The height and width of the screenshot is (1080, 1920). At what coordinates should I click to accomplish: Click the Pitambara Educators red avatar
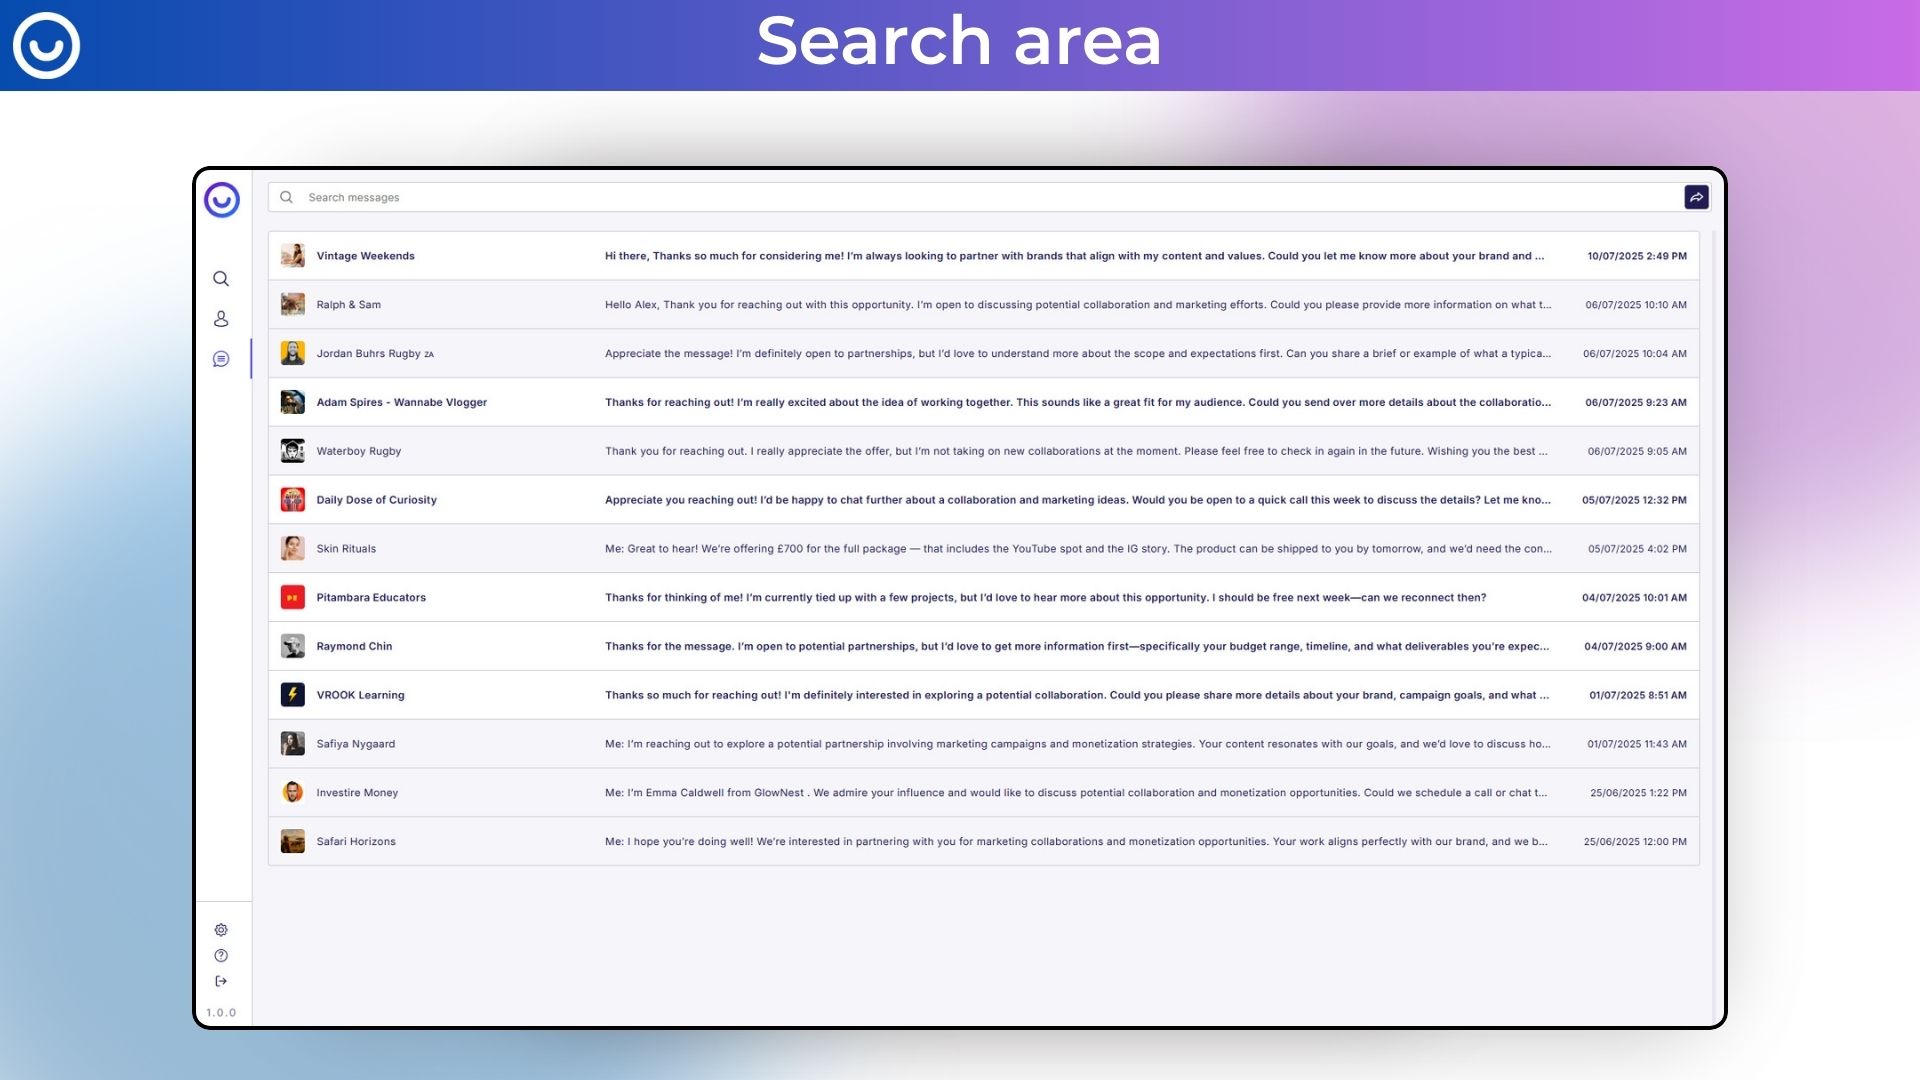click(x=292, y=598)
